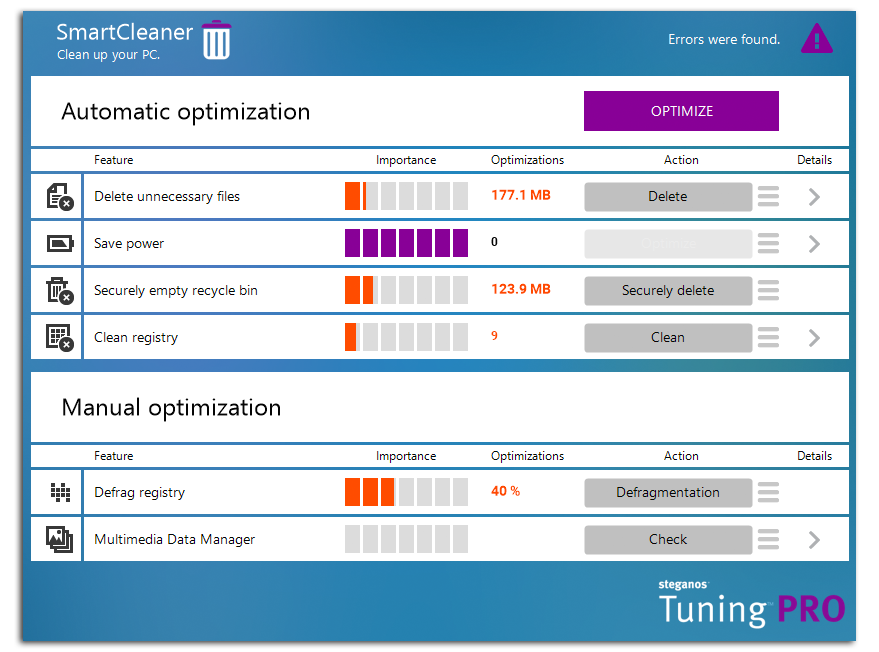Screen dimensions: 879x652
Task: Click the Save power importance bar
Action: [x=406, y=244]
